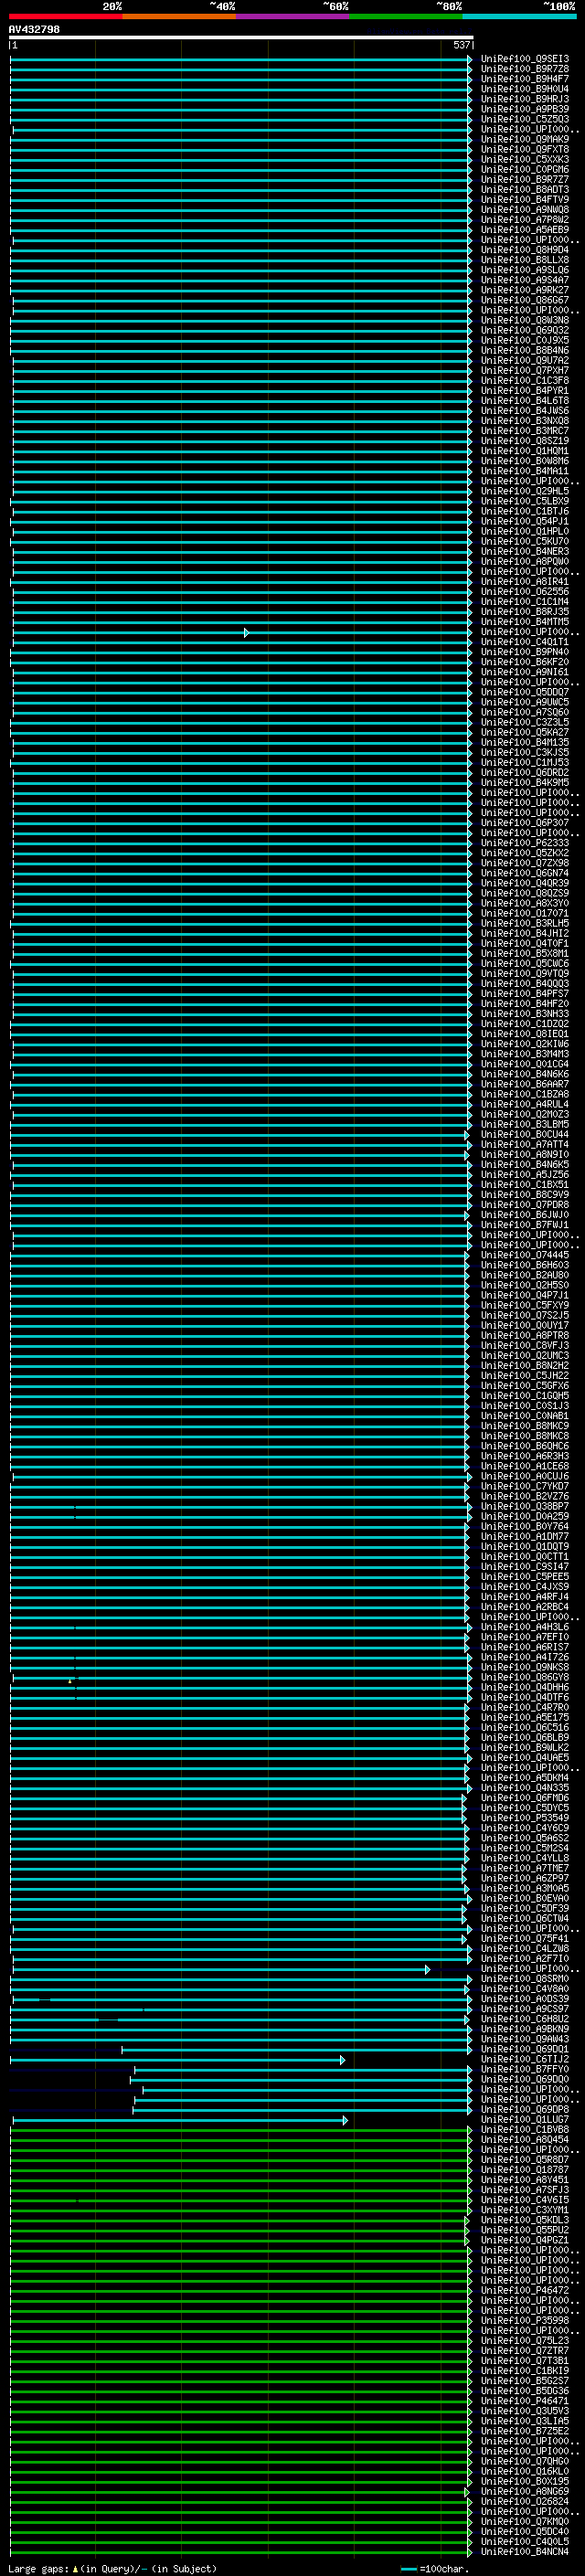Select the UniRef100_Q5KDL3 label
The height and width of the screenshot is (2576, 585).
point(525,2220)
